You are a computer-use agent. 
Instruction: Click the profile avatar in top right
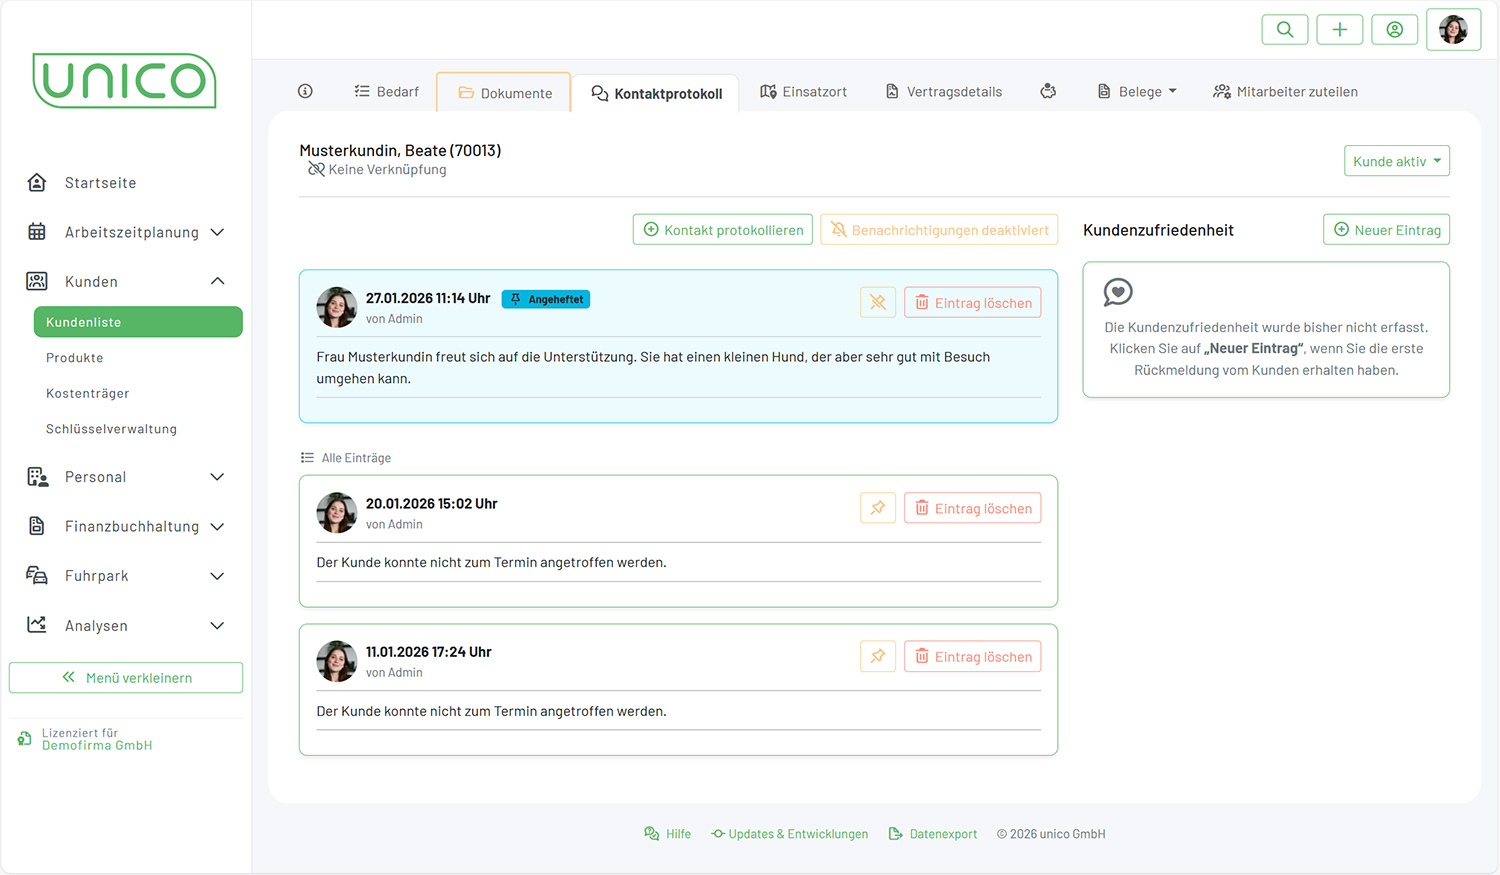[1453, 30]
